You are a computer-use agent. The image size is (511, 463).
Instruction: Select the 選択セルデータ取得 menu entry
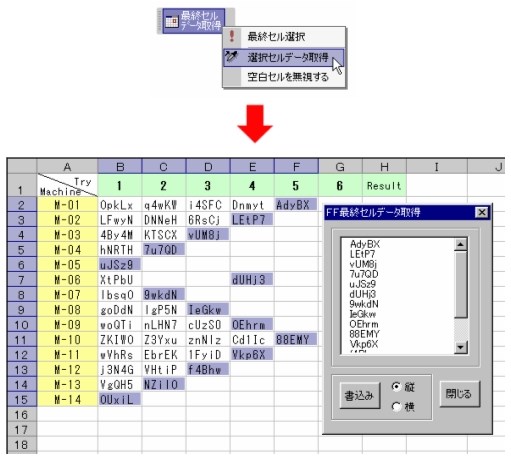[284, 57]
